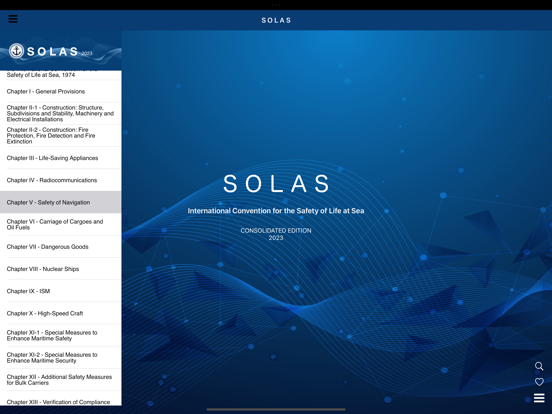
Task: Click 'CONSOLIDATED EDITION 2023' text
Action: (x=276, y=234)
